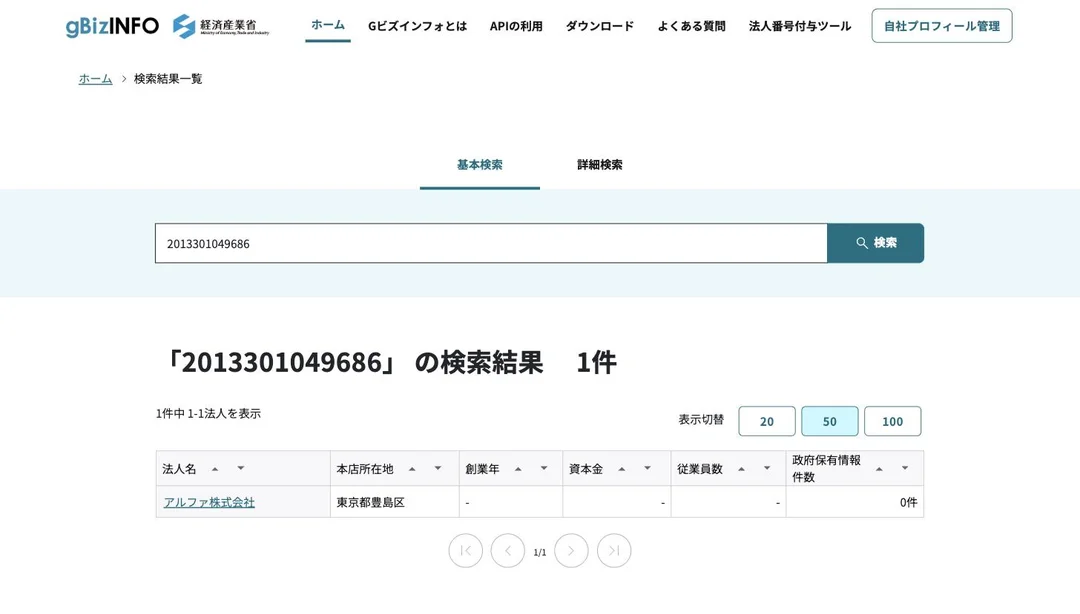
Task: Click the ホーム breadcrumb link
Action: click(95, 79)
